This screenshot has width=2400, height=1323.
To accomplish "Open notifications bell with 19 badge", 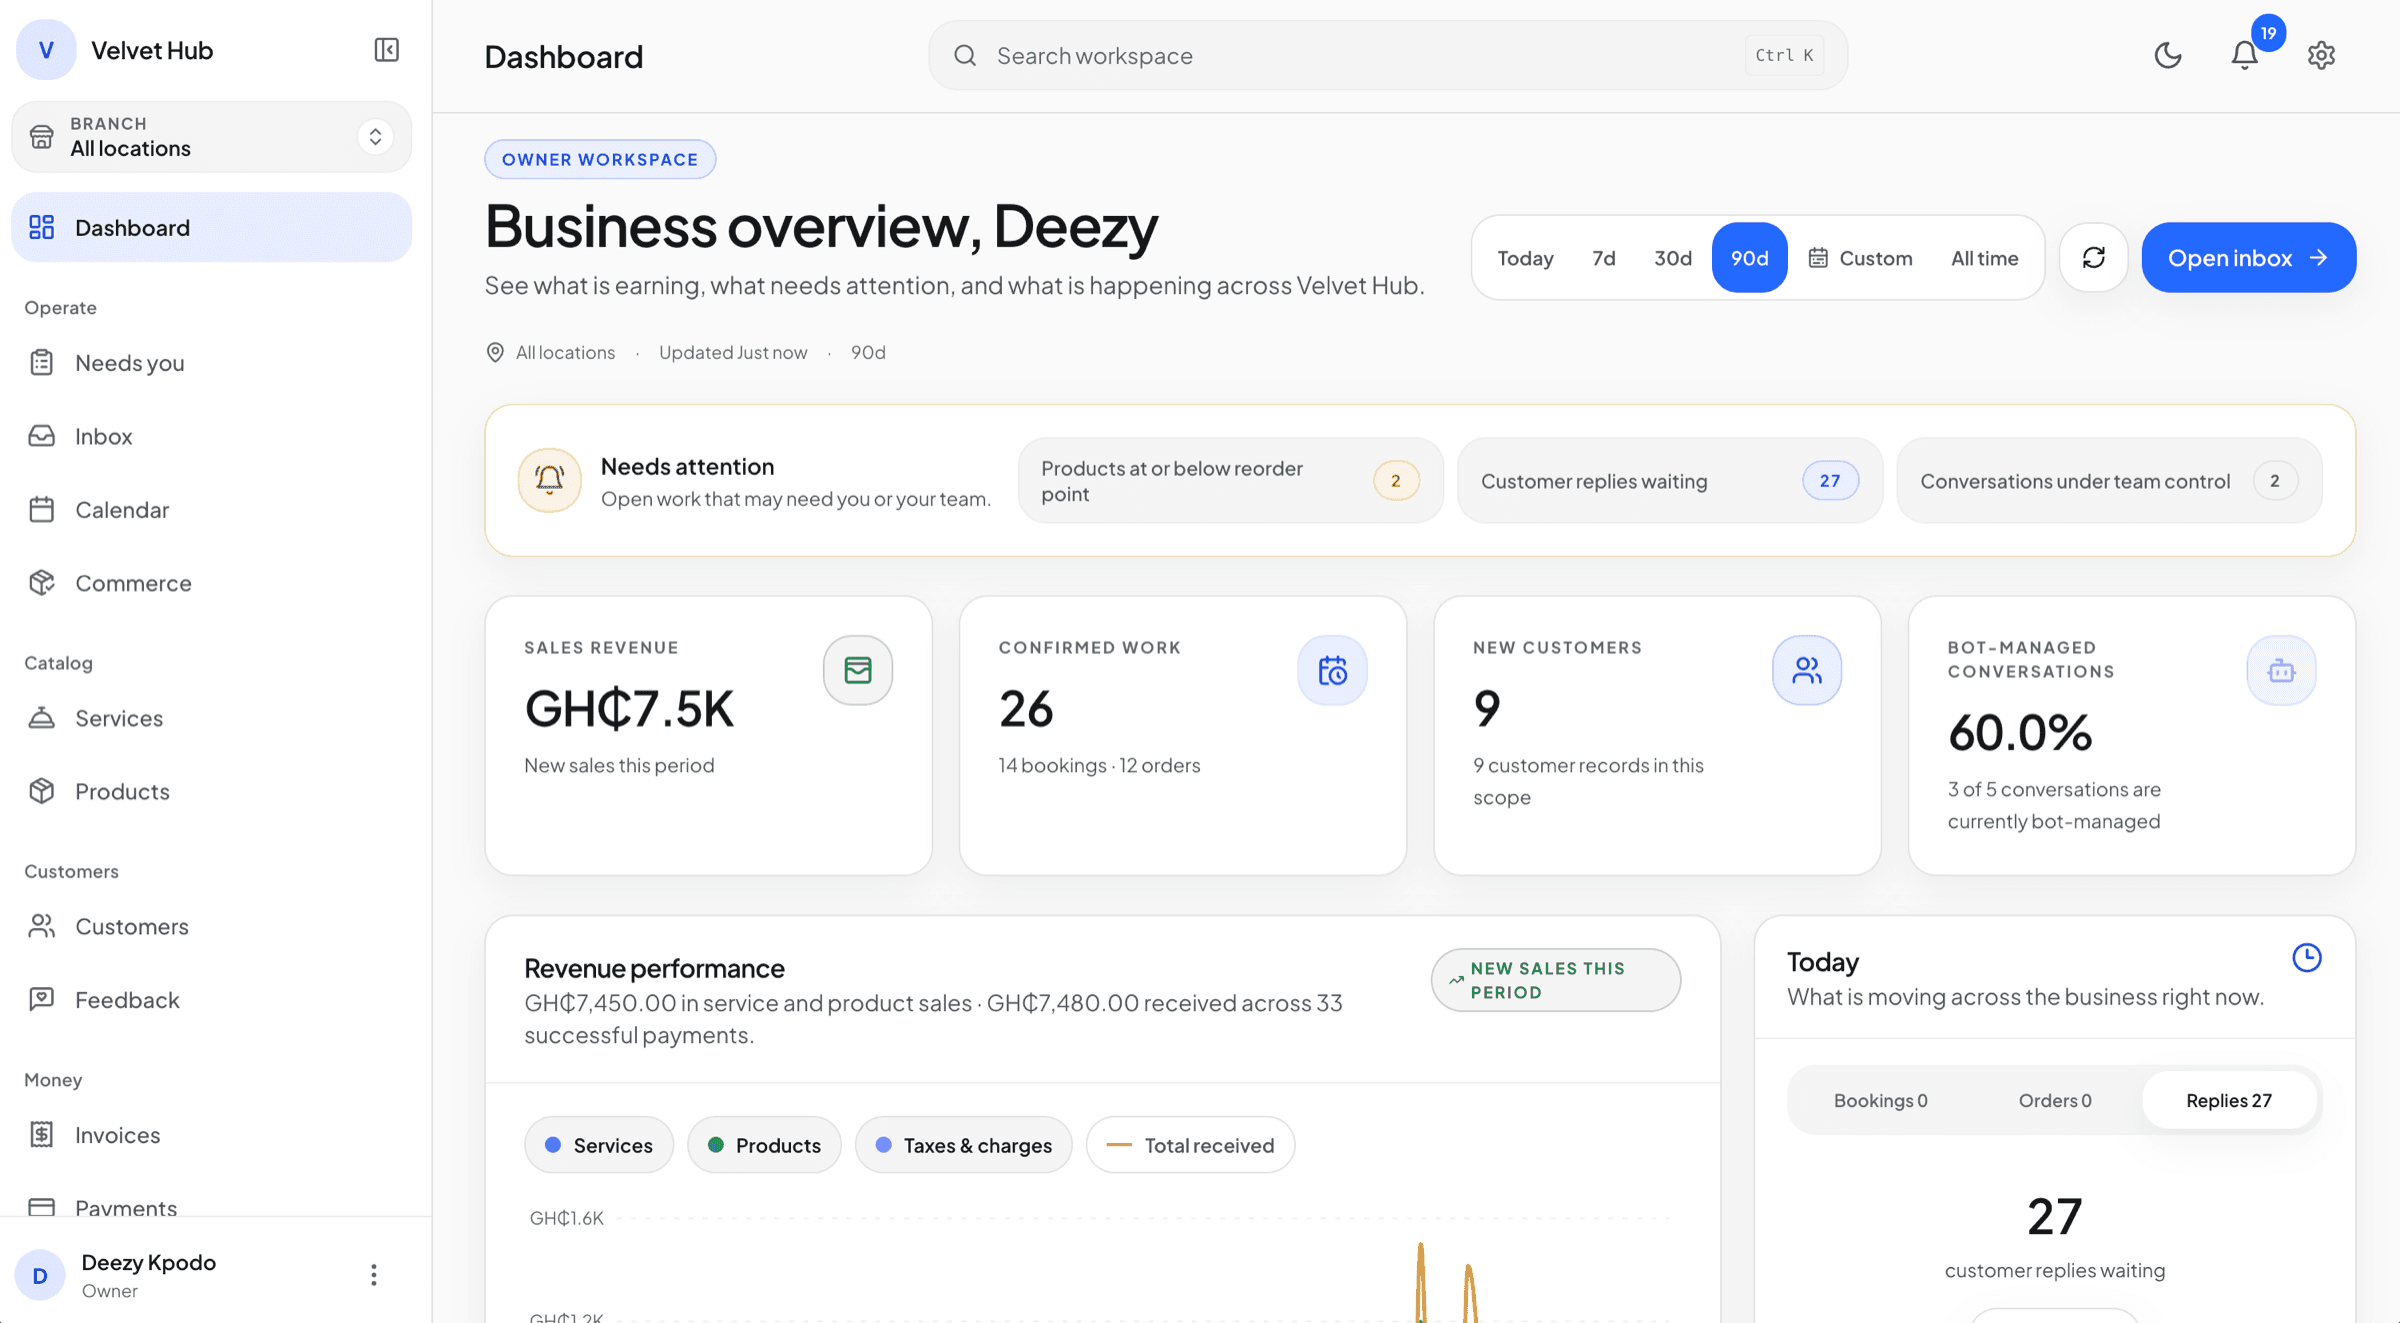I will click(2245, 55).
